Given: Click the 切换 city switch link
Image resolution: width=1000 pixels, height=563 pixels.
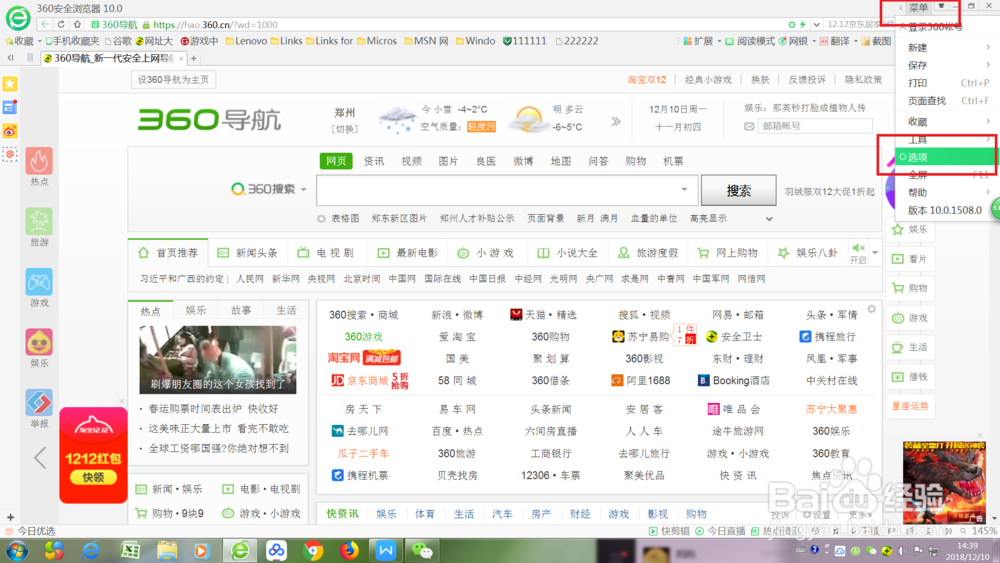Looking at the screenshot, I should [x=344, y=129].
